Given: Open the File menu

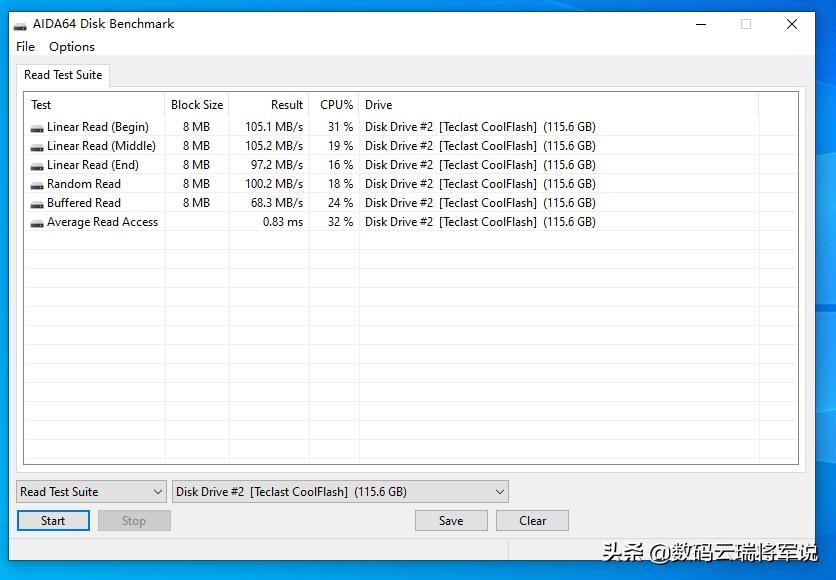Looking at the screenshot, I should [24, 46].
